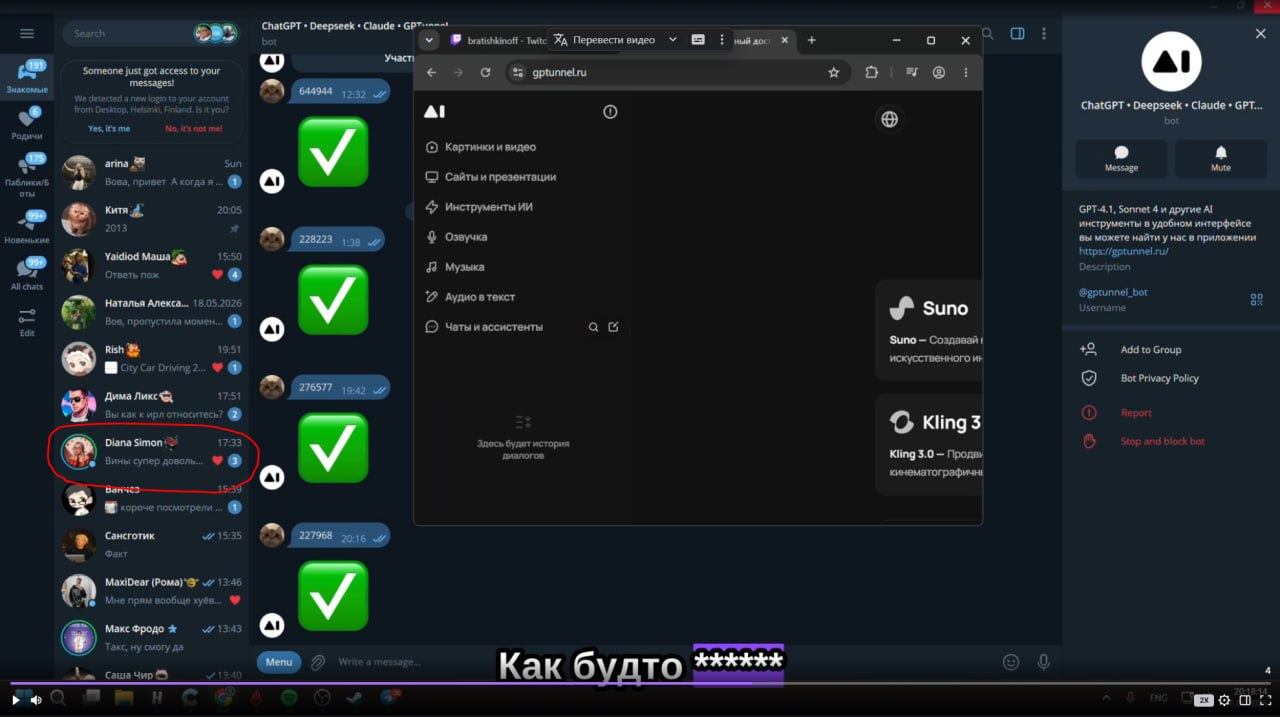Open the emoji picker smiley icon
The image size is (1280, 717).
pos(1011,662)
